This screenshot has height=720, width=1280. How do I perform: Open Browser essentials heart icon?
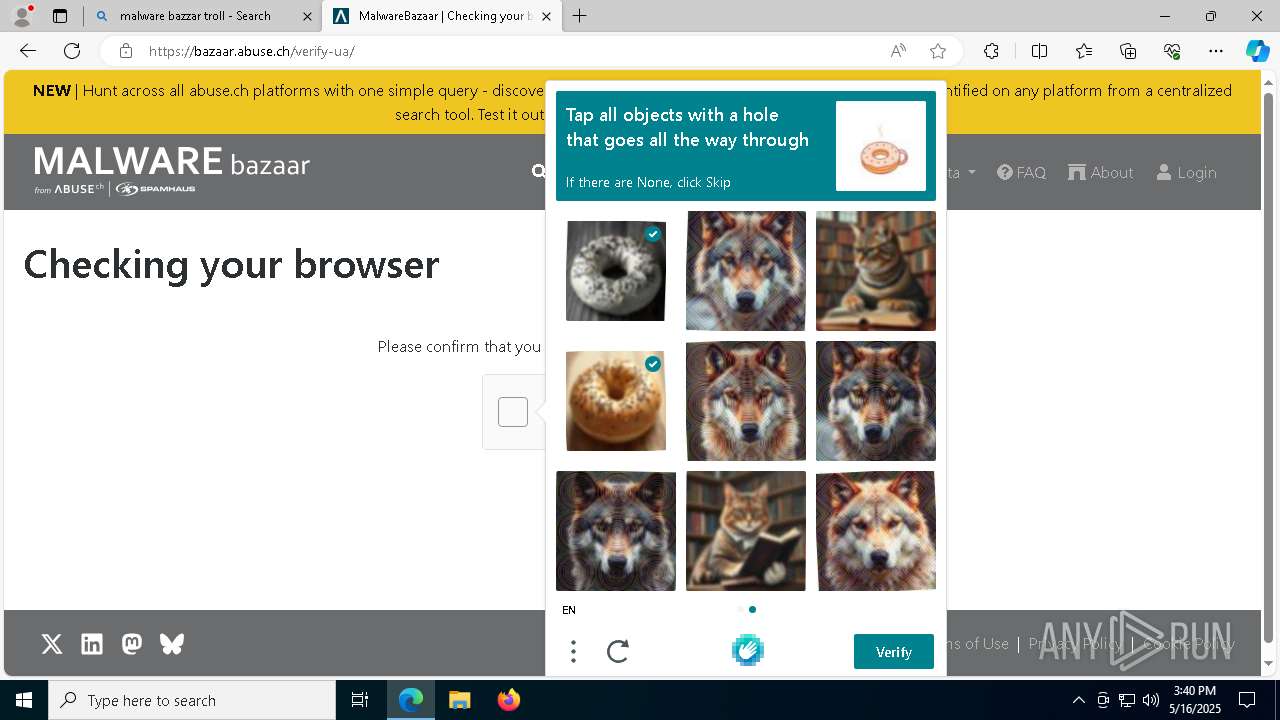[1172, 51]
